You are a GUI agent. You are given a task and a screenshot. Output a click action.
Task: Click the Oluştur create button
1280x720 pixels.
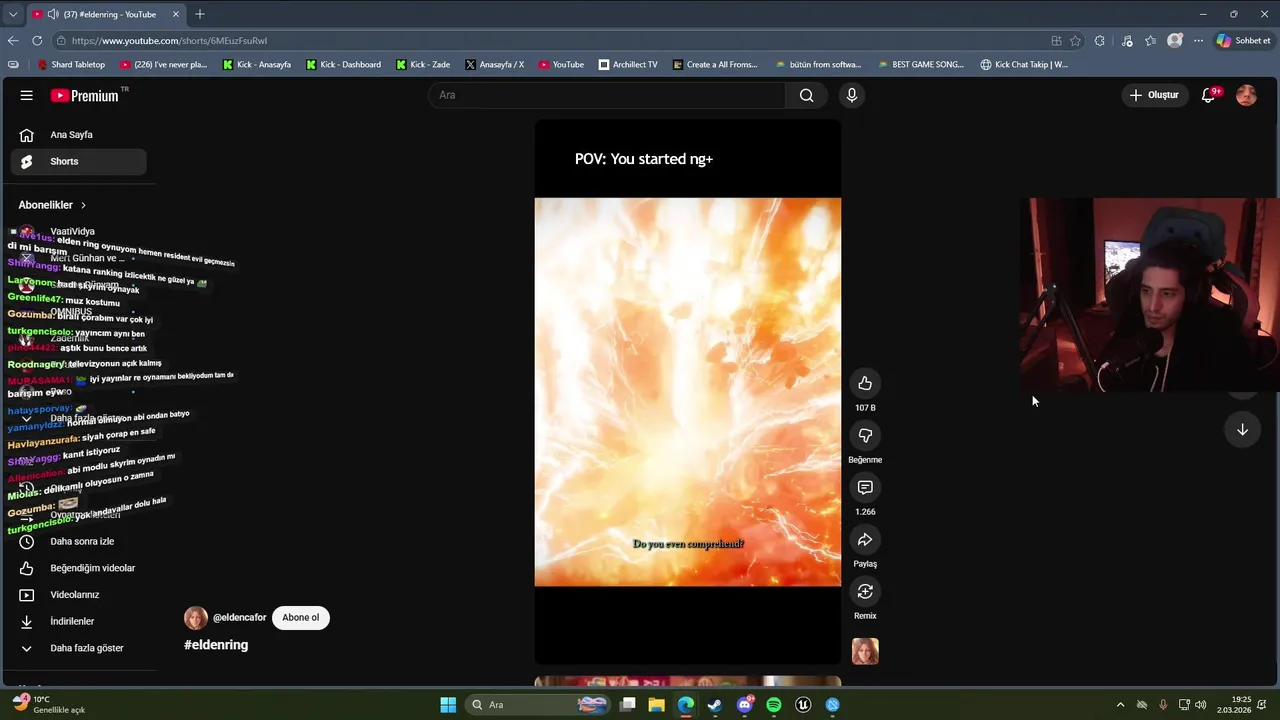pos(1154,95)
